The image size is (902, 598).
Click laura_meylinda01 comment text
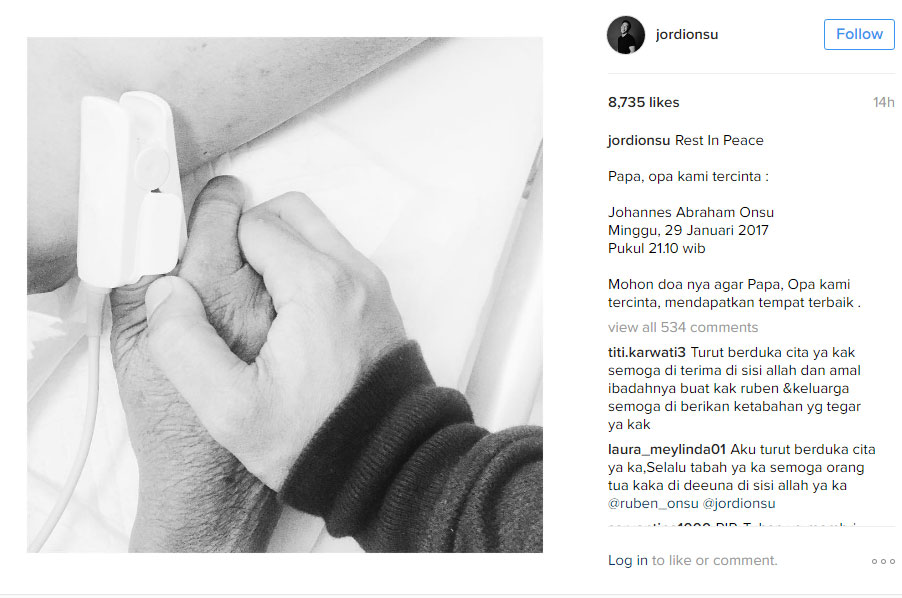pyautogui.click(x=742, y=477)
